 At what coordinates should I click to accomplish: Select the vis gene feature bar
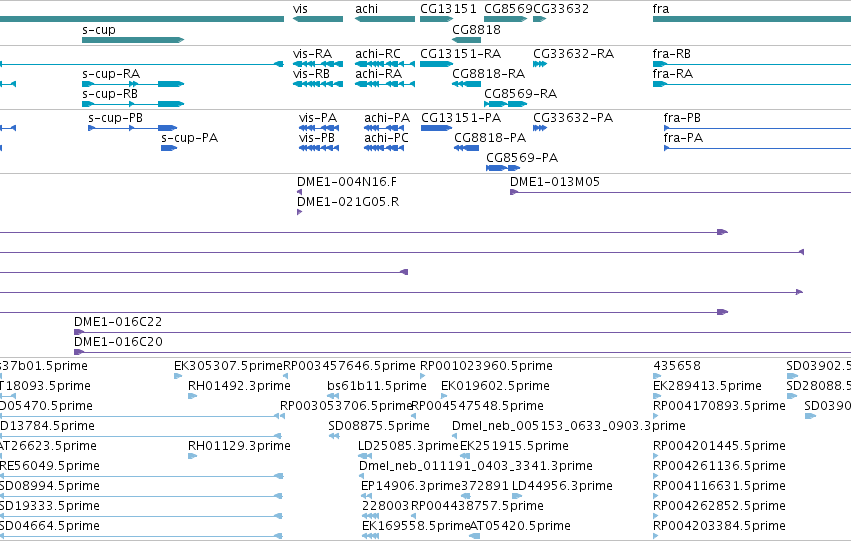point(317,19)
